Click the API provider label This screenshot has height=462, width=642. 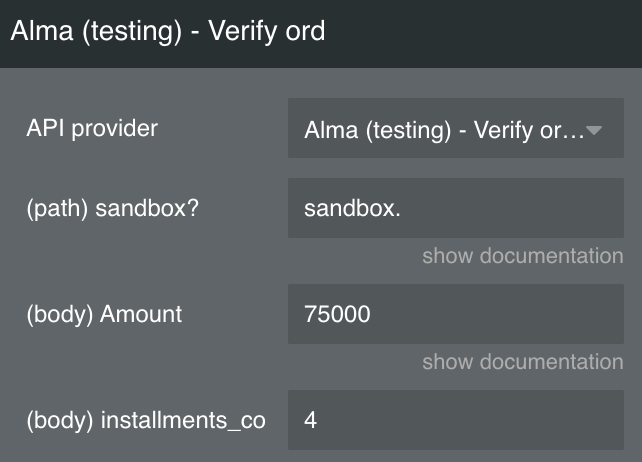click(x=92, y=129)
